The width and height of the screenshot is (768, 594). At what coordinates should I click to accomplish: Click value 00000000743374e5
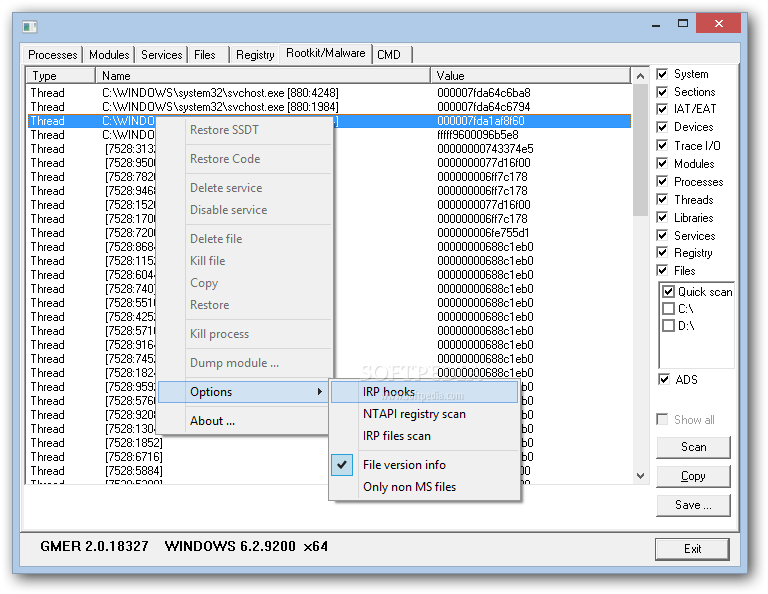485,149
